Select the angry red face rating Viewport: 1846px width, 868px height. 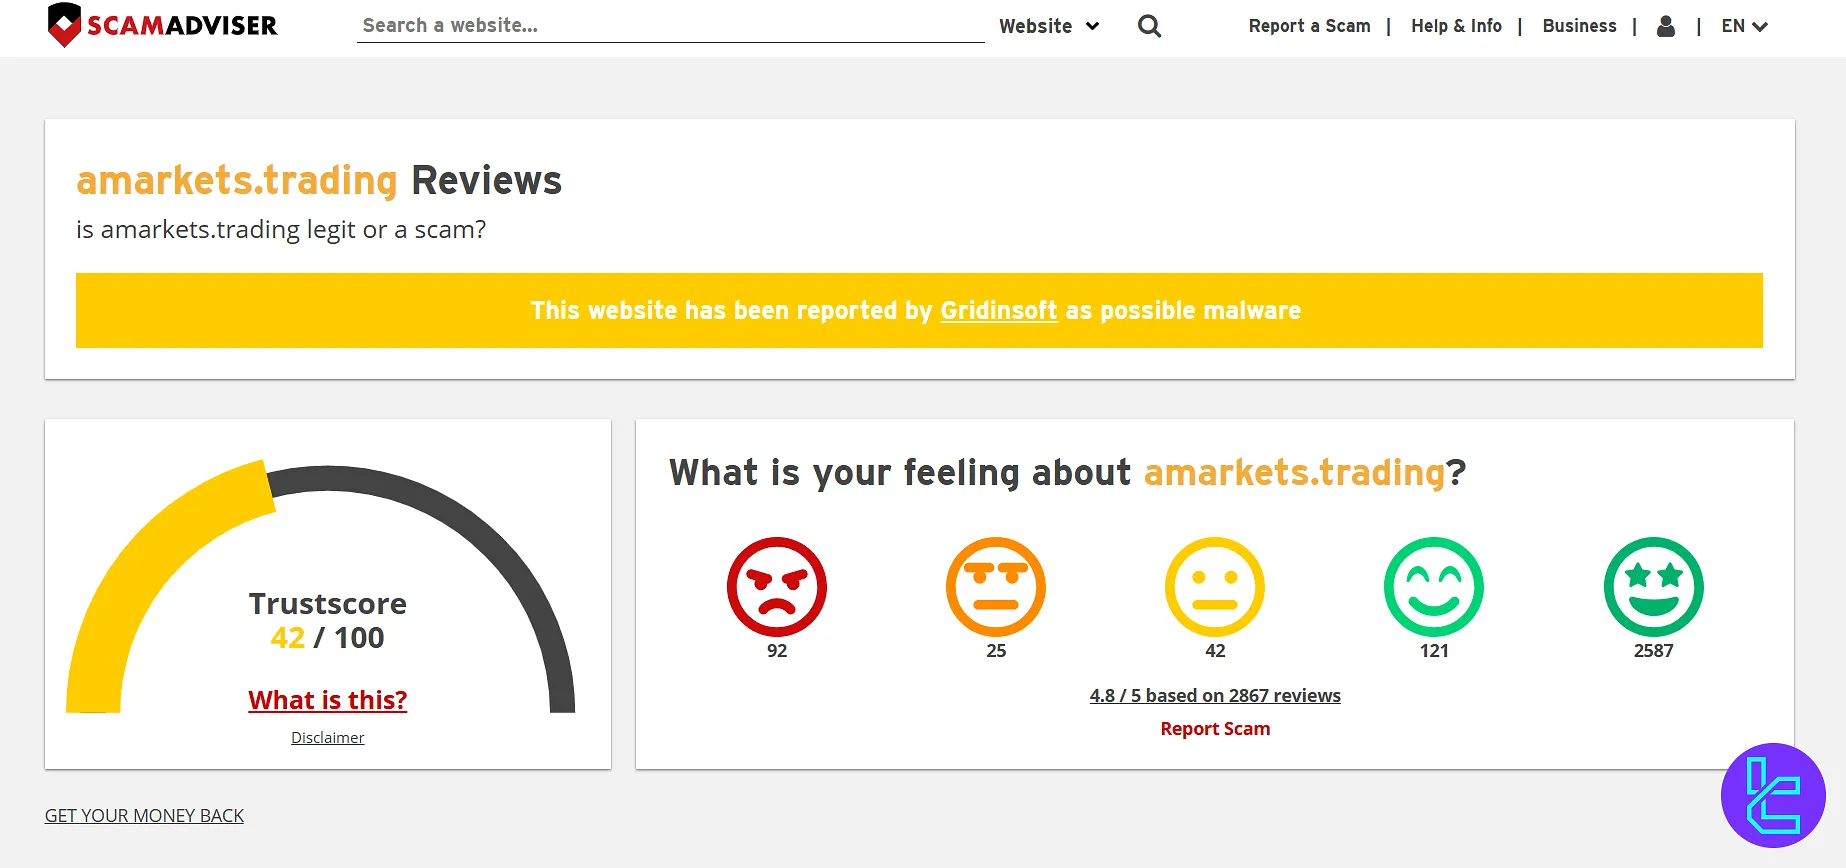click(776, 587)
